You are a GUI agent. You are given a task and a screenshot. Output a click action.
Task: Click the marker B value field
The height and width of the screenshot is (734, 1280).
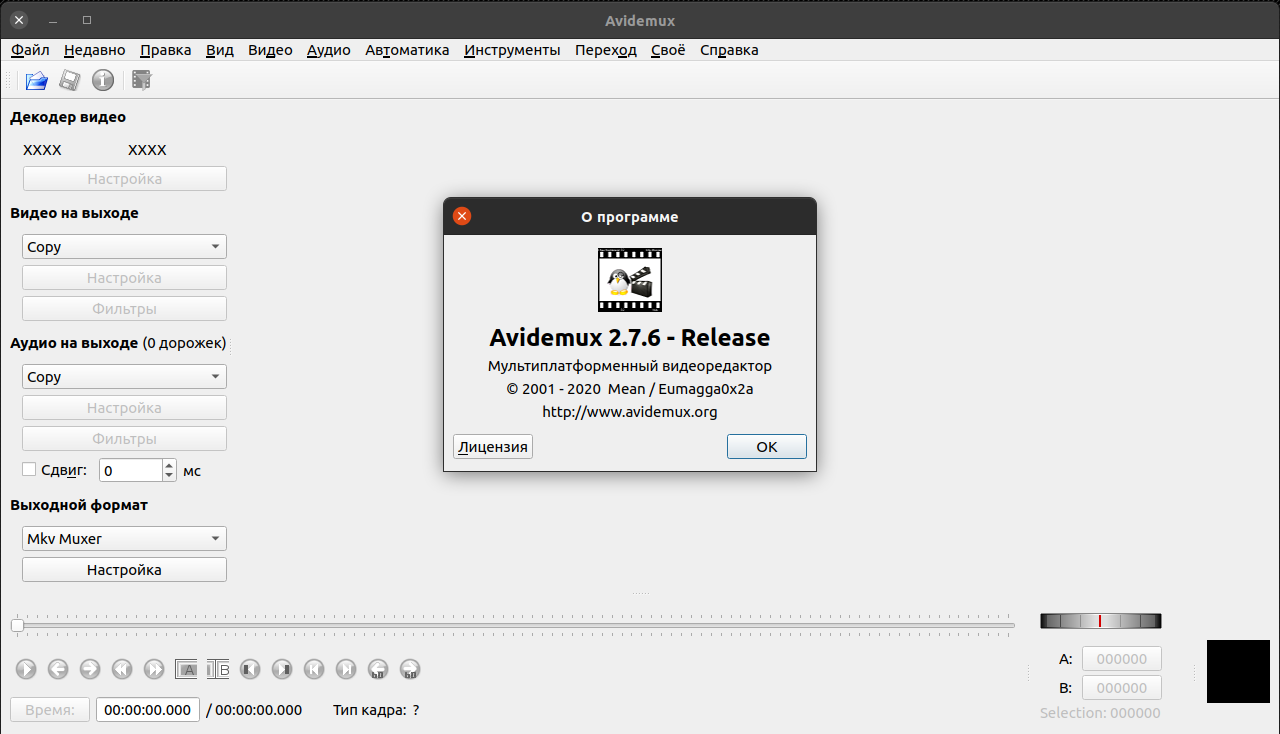pyautogui.click(x=1122, y=688)
